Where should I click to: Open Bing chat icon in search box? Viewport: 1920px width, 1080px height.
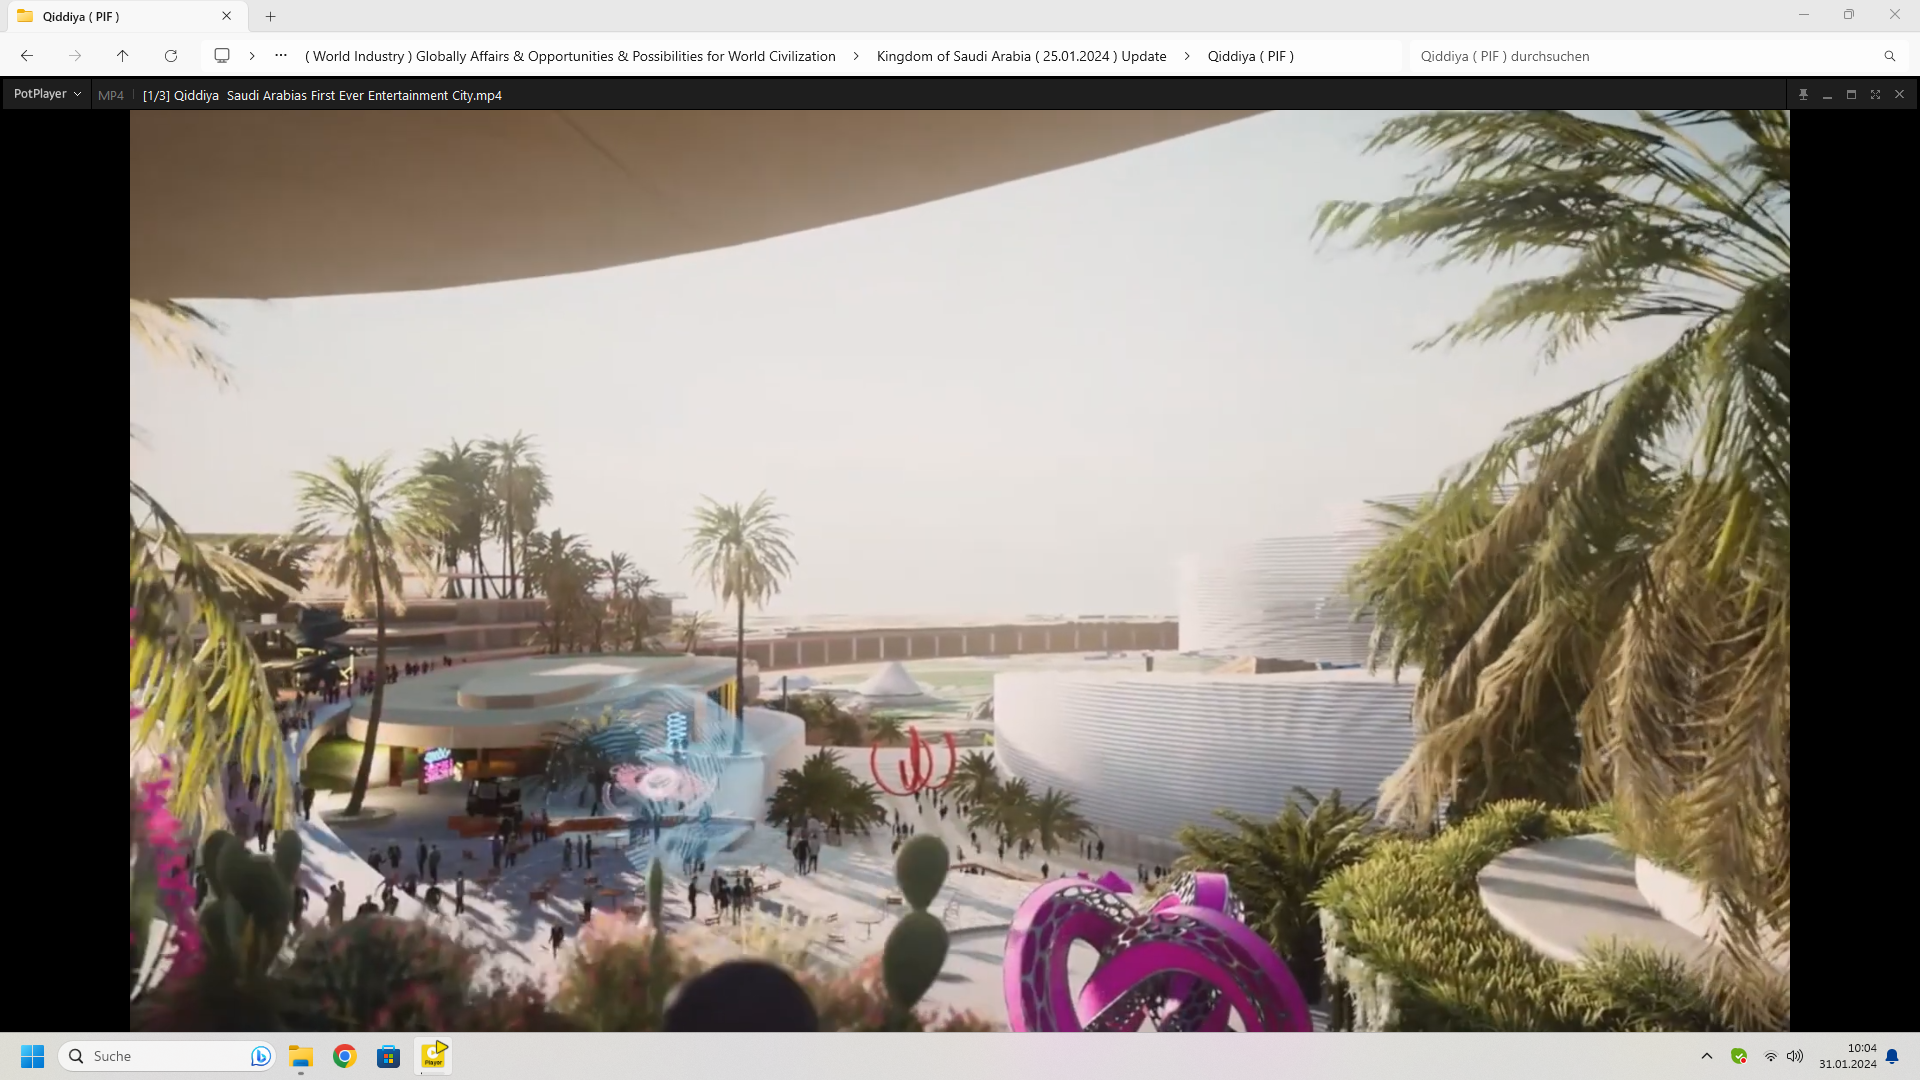[x=260, y=1056]
